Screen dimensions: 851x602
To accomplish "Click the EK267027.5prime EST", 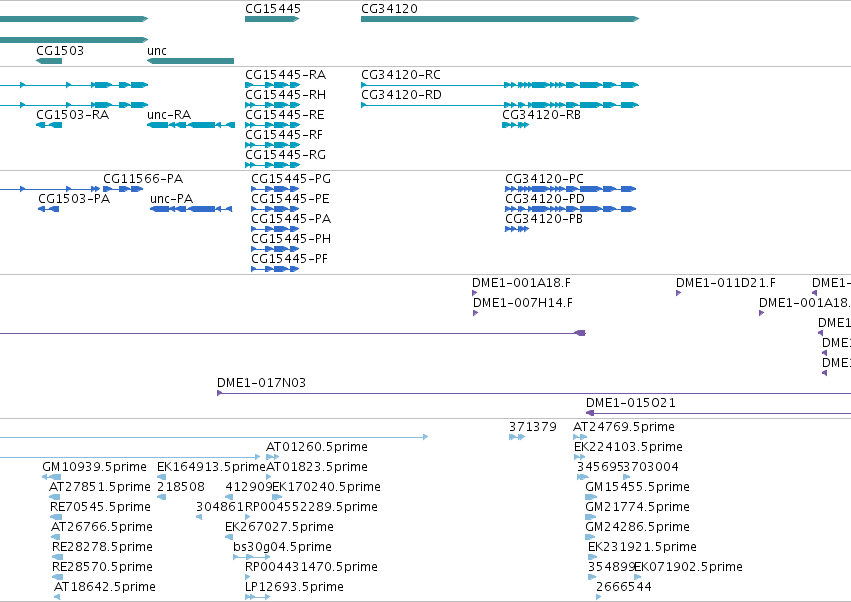I will click(230, 537).
